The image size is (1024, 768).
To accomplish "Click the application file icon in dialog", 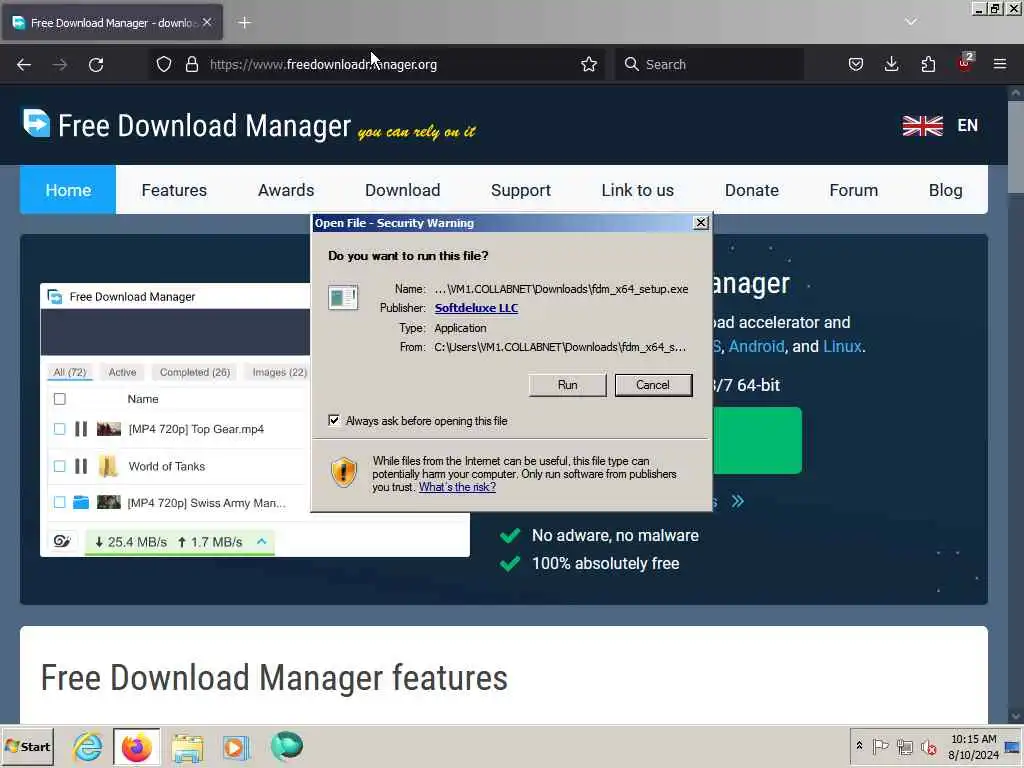I will [x=343, y=298].
